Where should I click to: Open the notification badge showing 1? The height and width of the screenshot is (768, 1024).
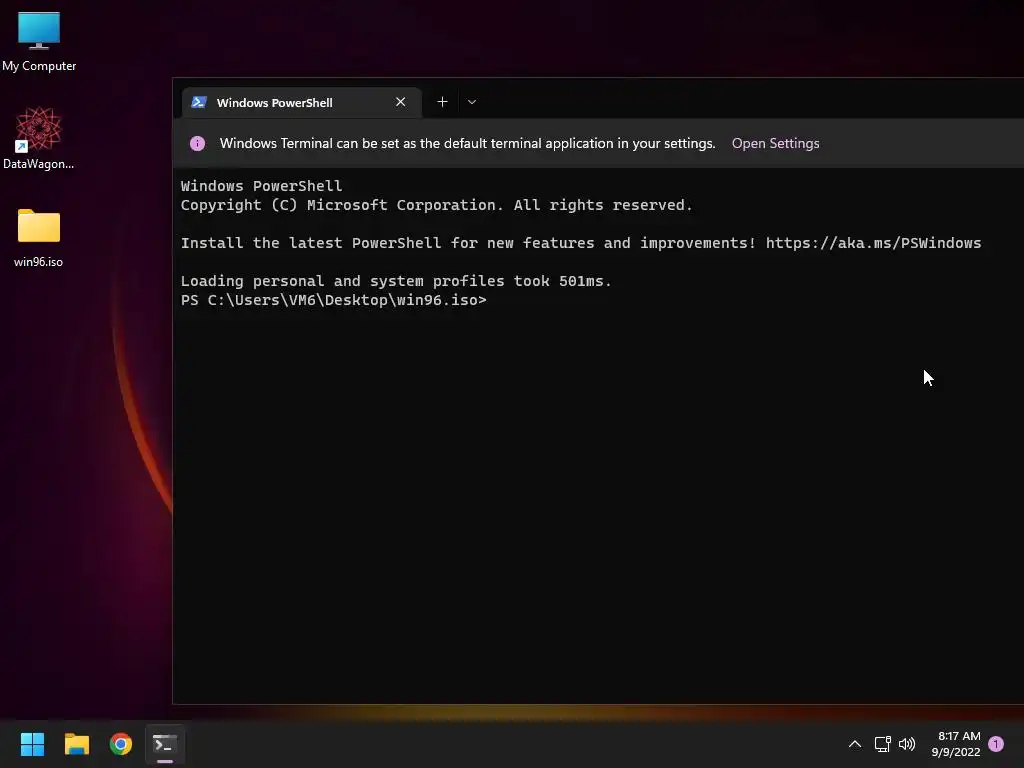coord(996,744)
